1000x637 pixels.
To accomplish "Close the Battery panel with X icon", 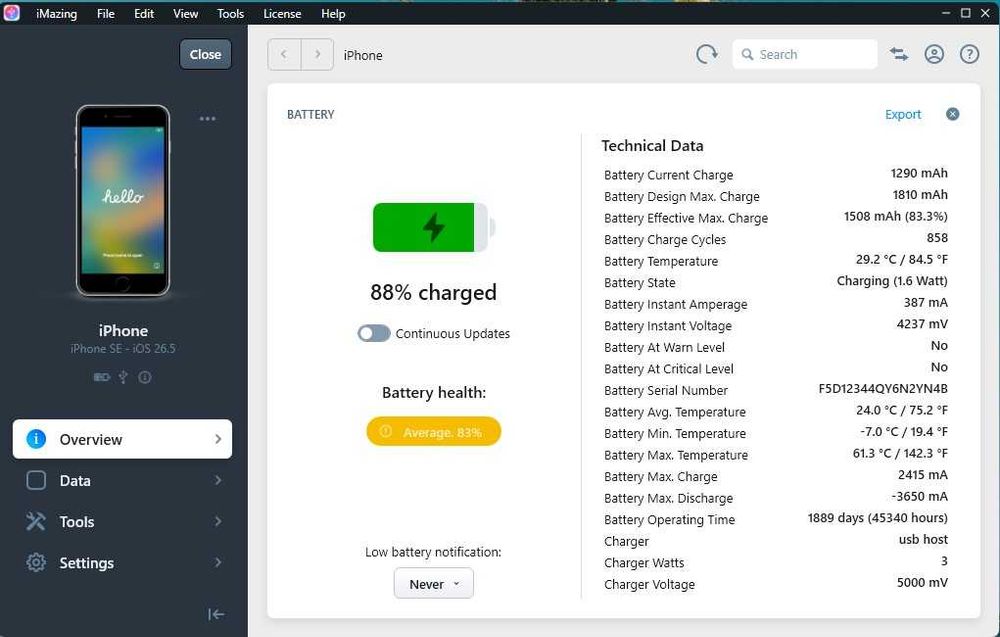I will point(952,114).
